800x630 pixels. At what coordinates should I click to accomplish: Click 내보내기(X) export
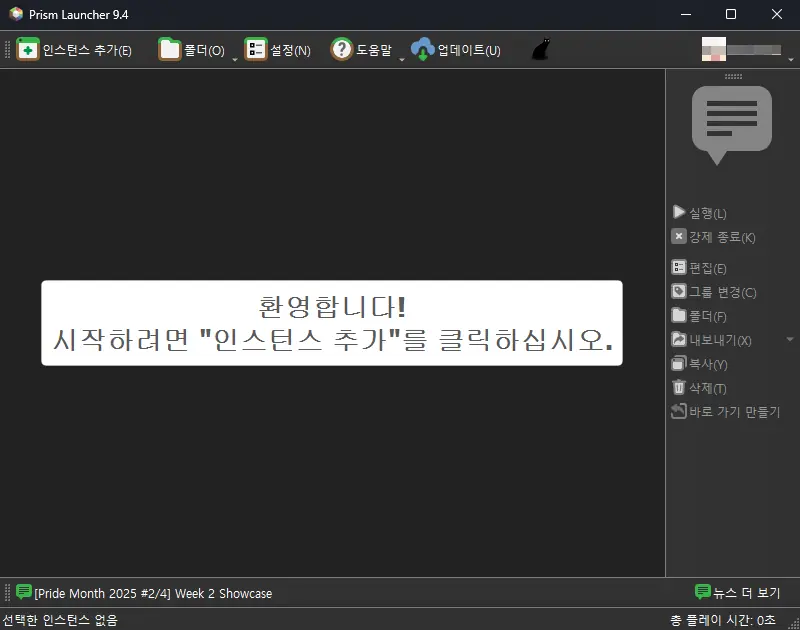coord(712,340)
